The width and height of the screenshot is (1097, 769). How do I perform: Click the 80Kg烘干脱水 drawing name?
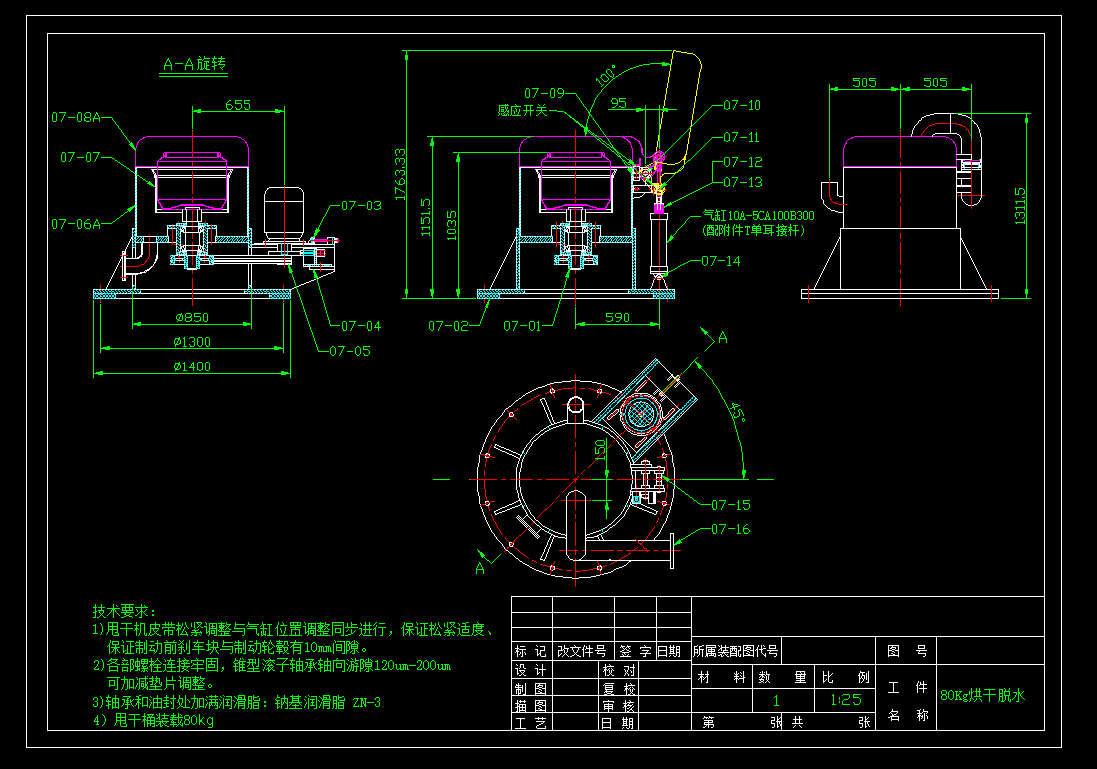[982, 696]
